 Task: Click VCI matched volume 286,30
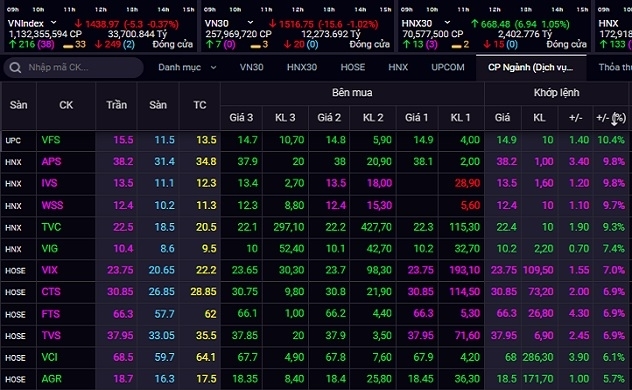[x=538, y=357]
